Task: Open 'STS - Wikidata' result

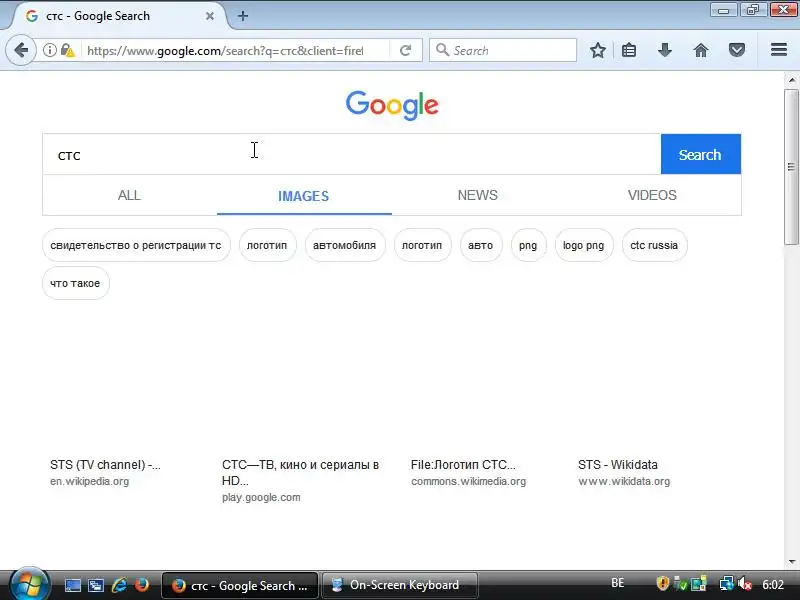Action: point(618,465)
